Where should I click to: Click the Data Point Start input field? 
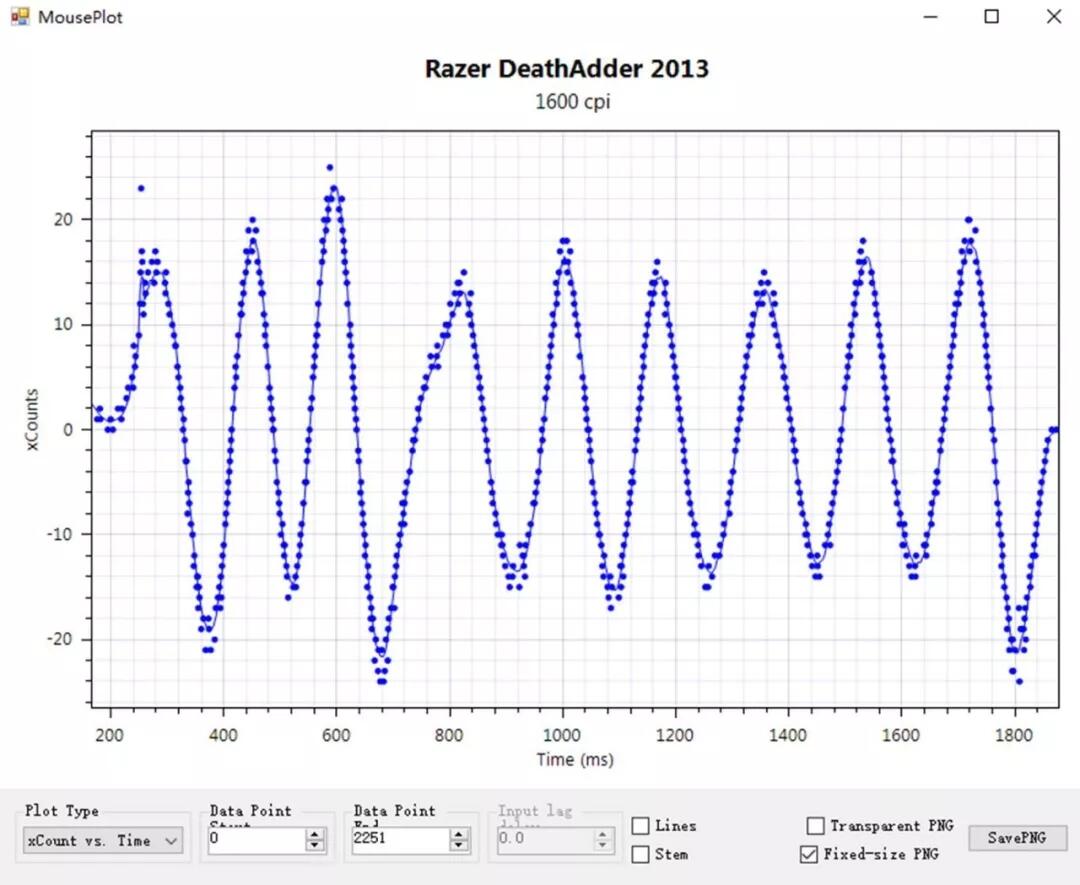[x=257, y=839]
